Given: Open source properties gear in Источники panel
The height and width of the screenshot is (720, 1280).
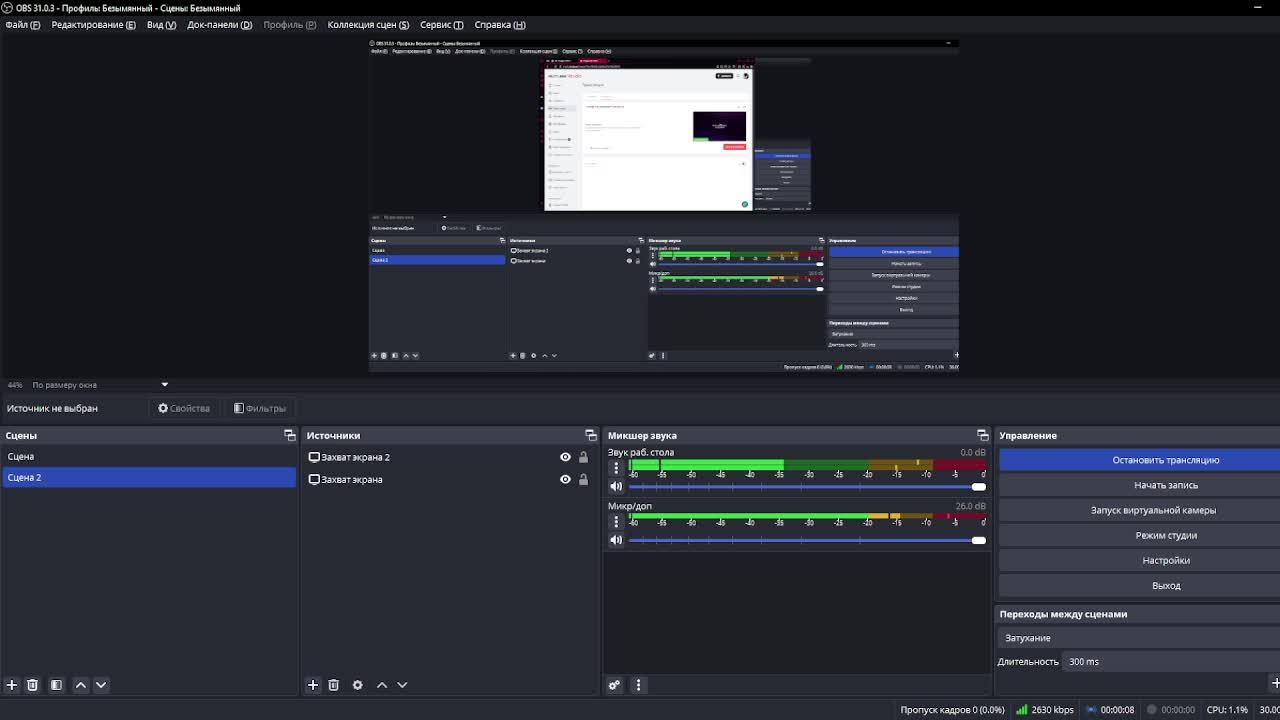Looking at the screenshot, I should pos(357,685).
